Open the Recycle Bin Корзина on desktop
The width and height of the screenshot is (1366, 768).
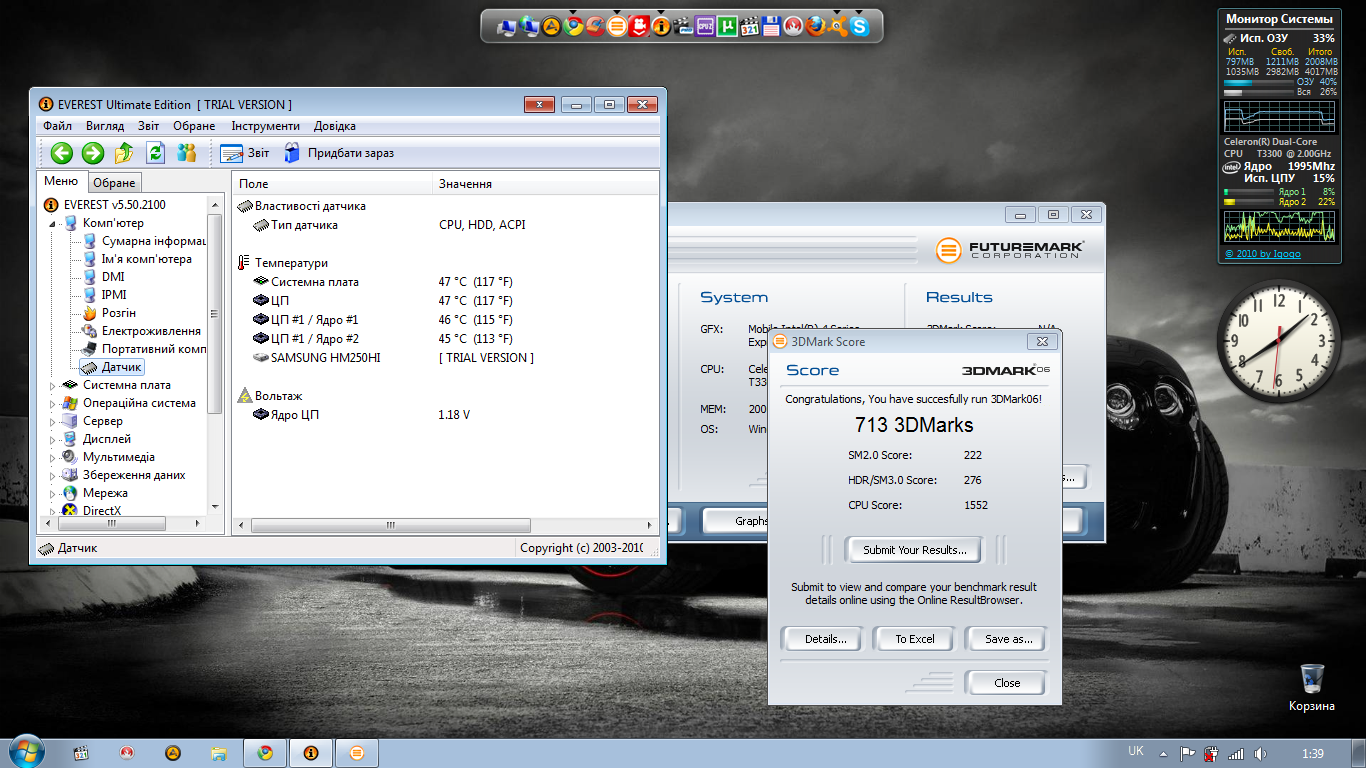click(1311, 688)
